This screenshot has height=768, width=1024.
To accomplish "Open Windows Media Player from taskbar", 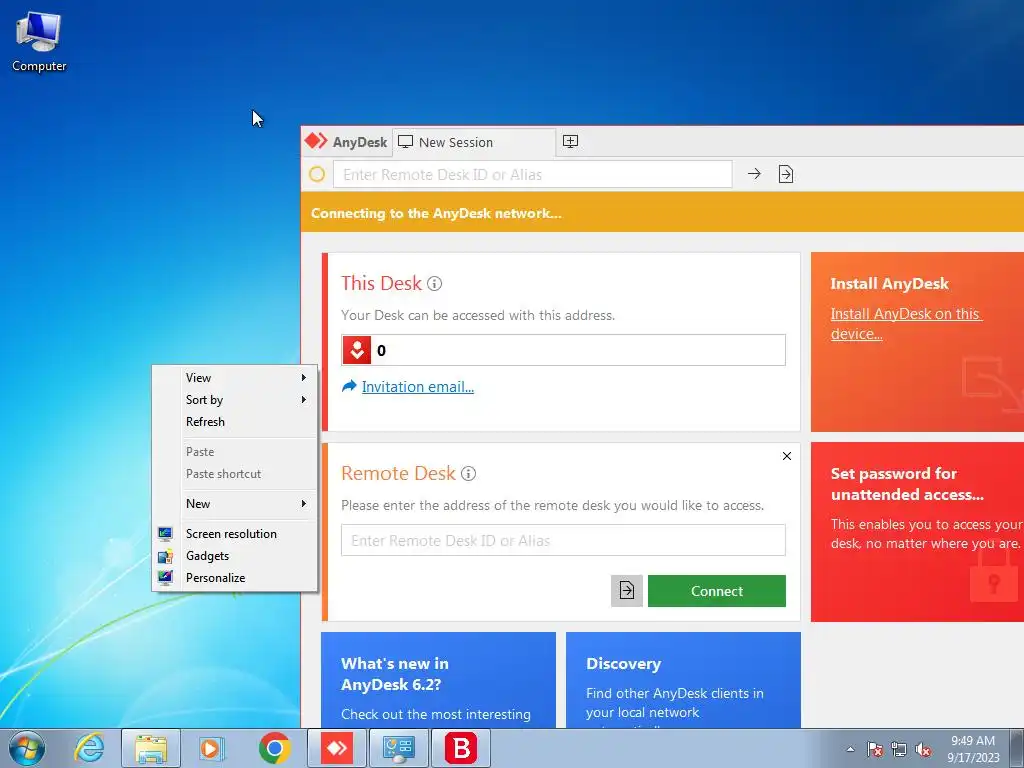I will (211, 748).
